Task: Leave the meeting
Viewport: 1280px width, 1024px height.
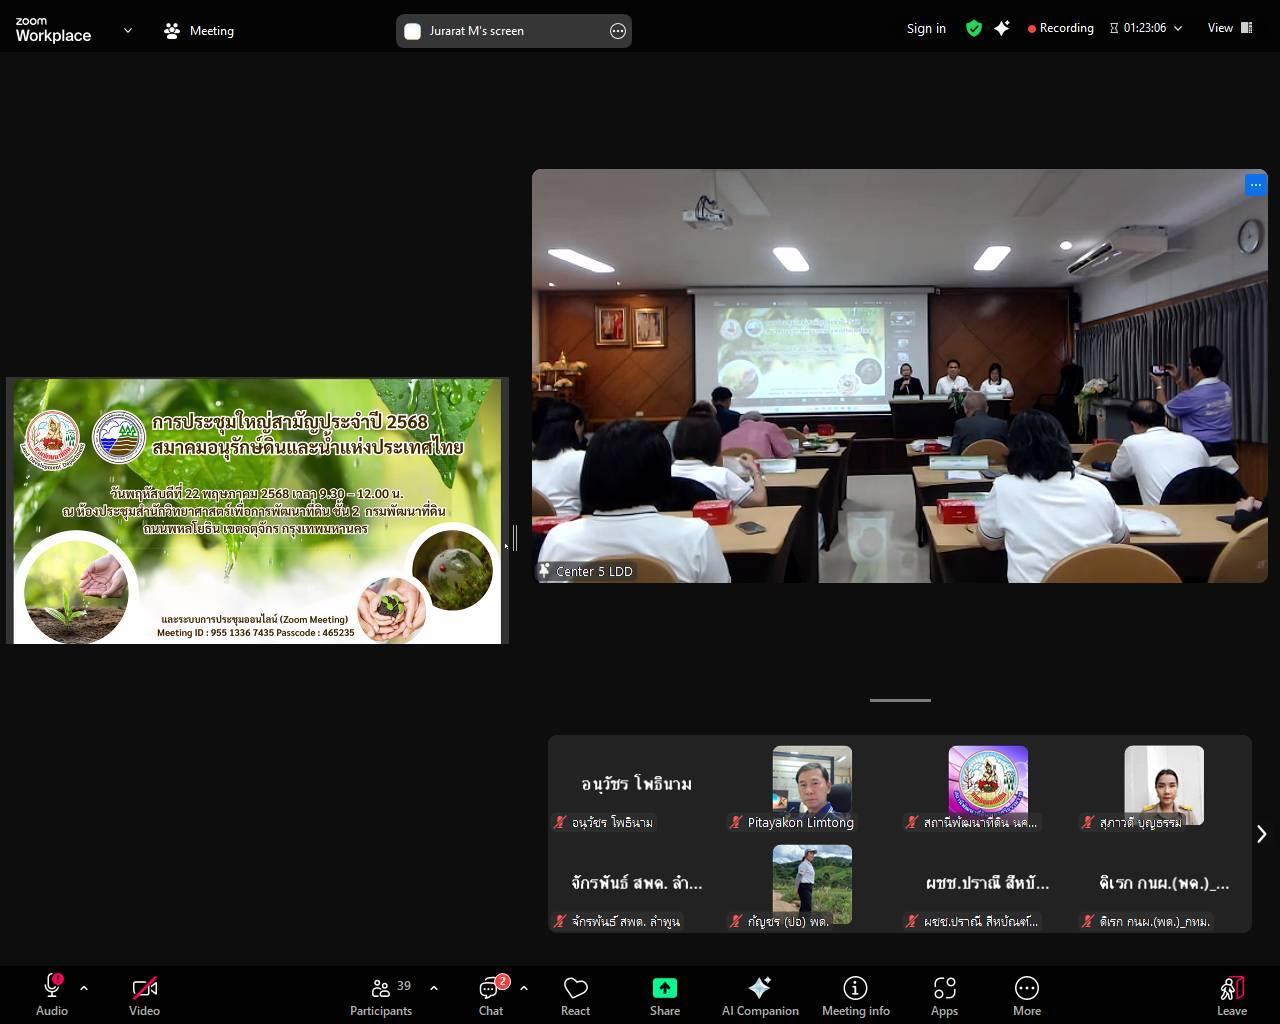Action: pyautogui.click(x=1231, y=996)
